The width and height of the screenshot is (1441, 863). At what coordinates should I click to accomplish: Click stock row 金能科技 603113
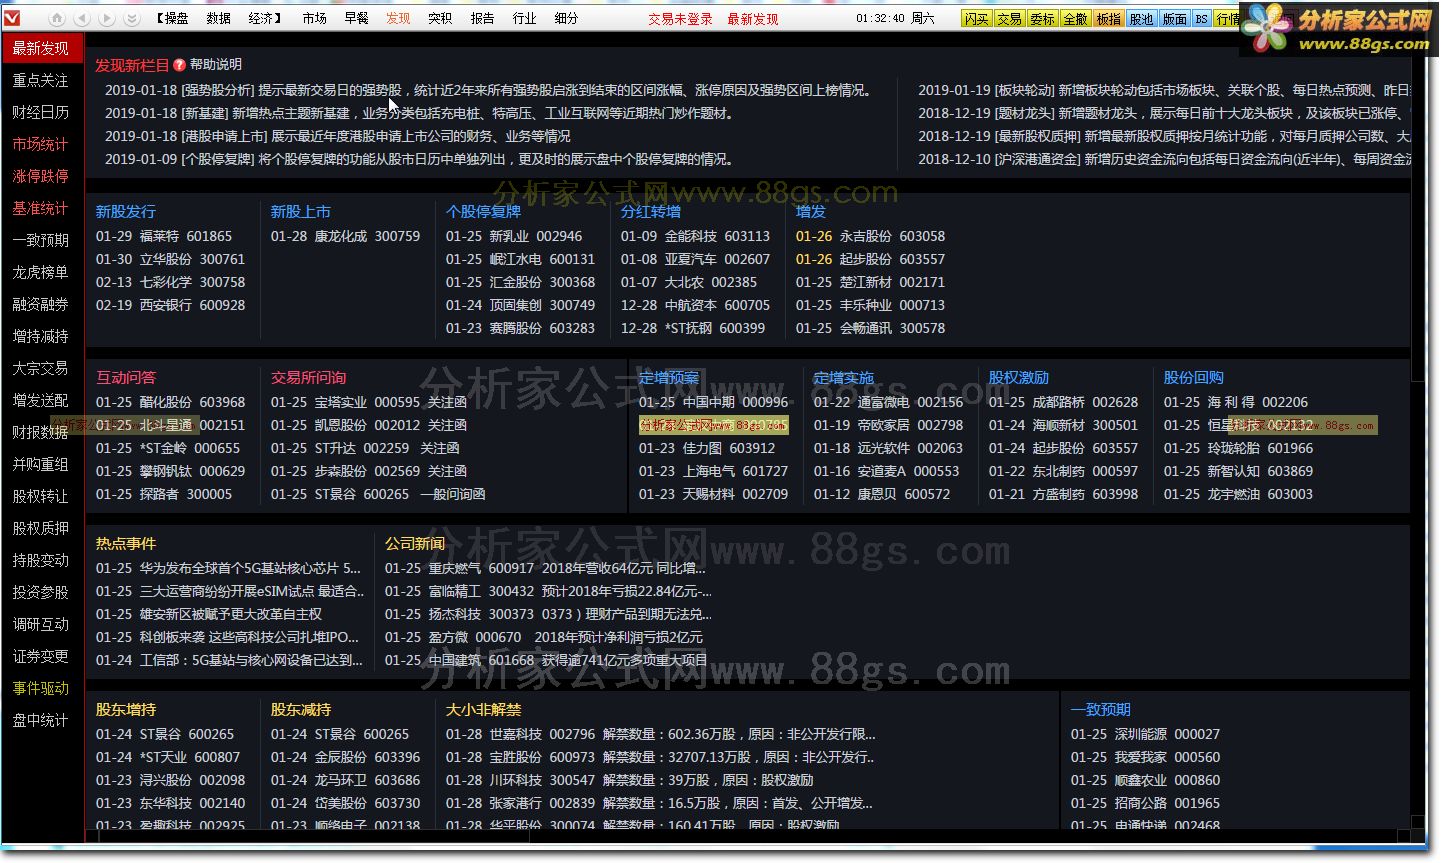[696, 237]
